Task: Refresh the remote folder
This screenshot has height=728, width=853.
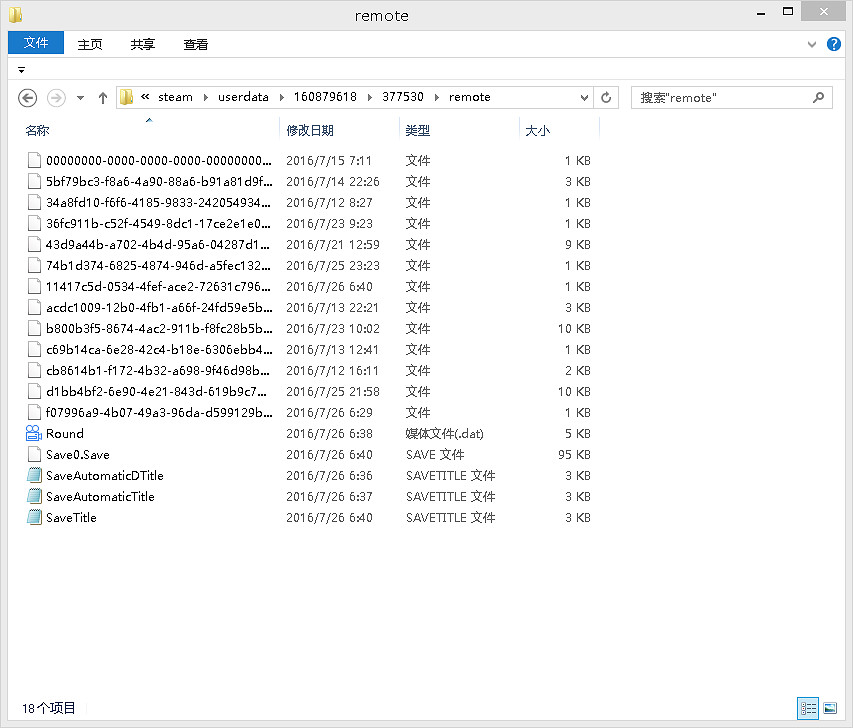Action: pyautogui.click(x=607, y=97)
